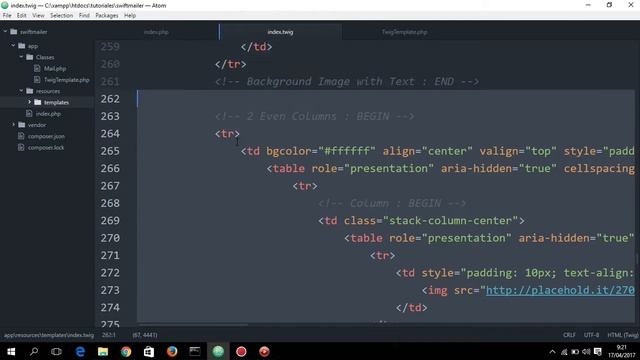
Task: Click the swiftmailer folder icon
Action: 13,31
